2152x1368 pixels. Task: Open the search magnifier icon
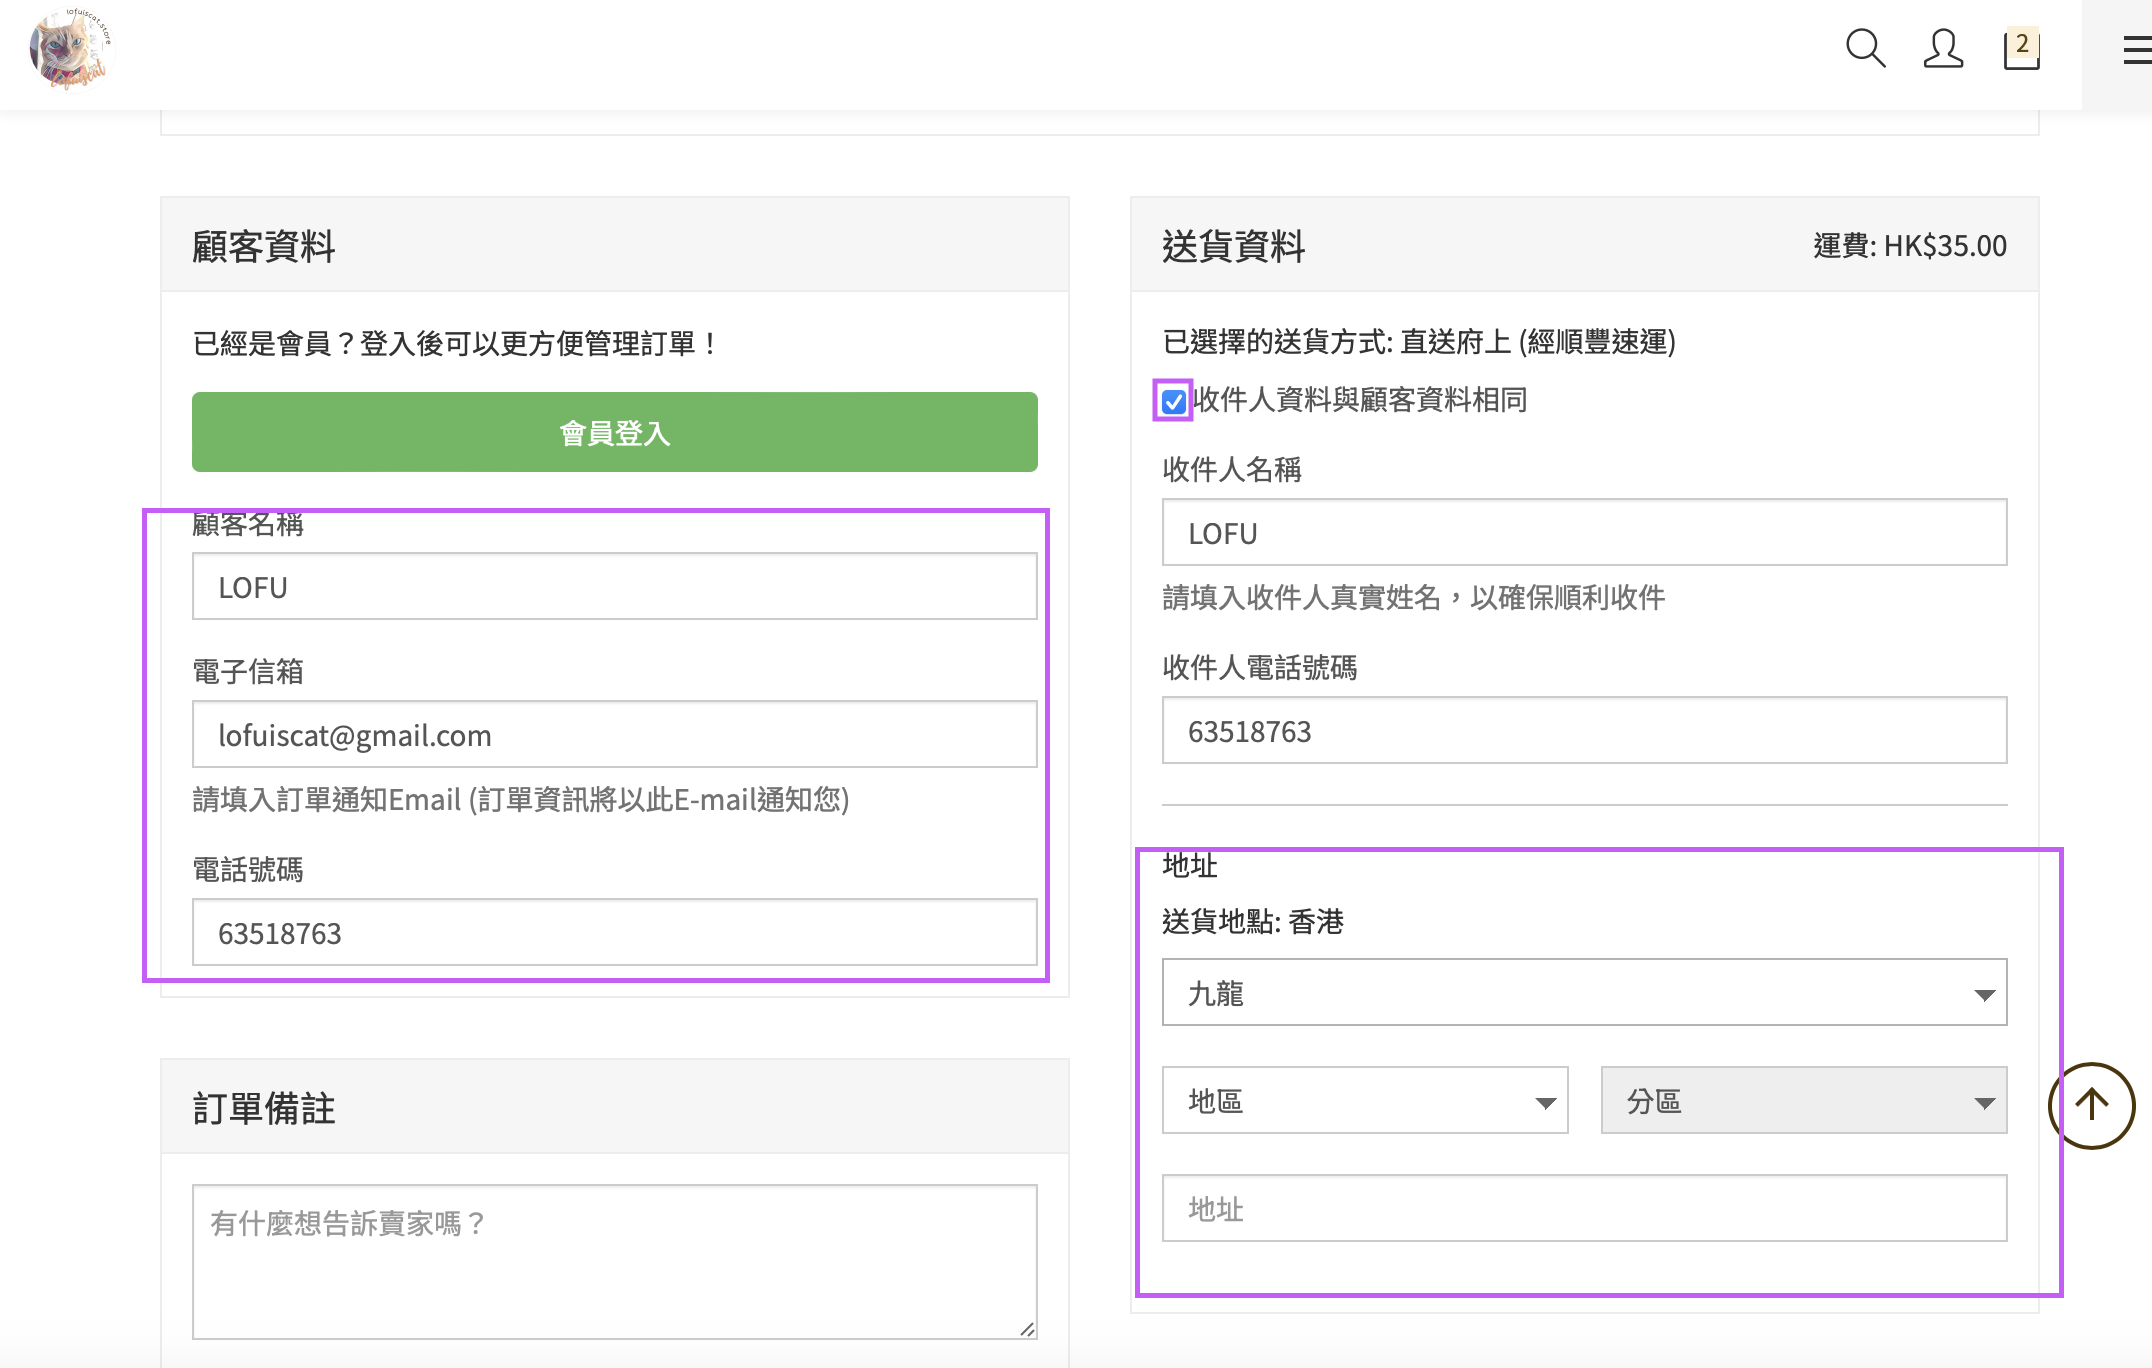1865,48
